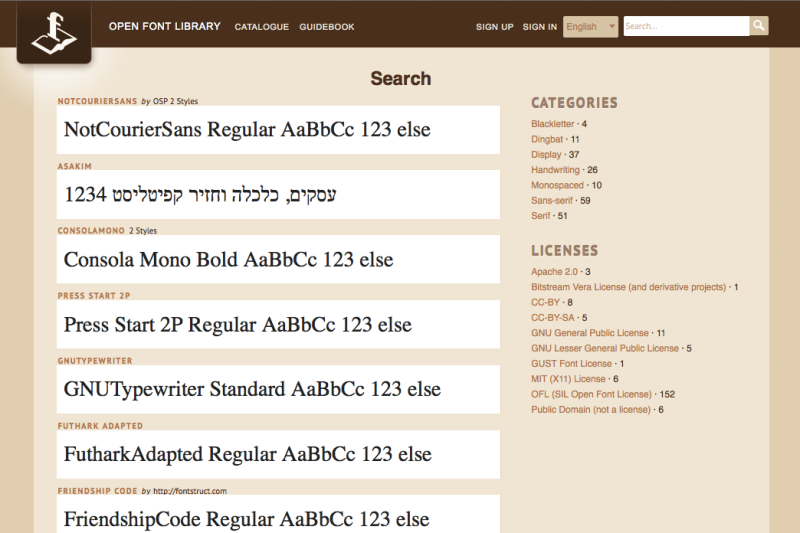
Task: Click the '2 Styles' text beside ConsolaMono
Action: 143,231
